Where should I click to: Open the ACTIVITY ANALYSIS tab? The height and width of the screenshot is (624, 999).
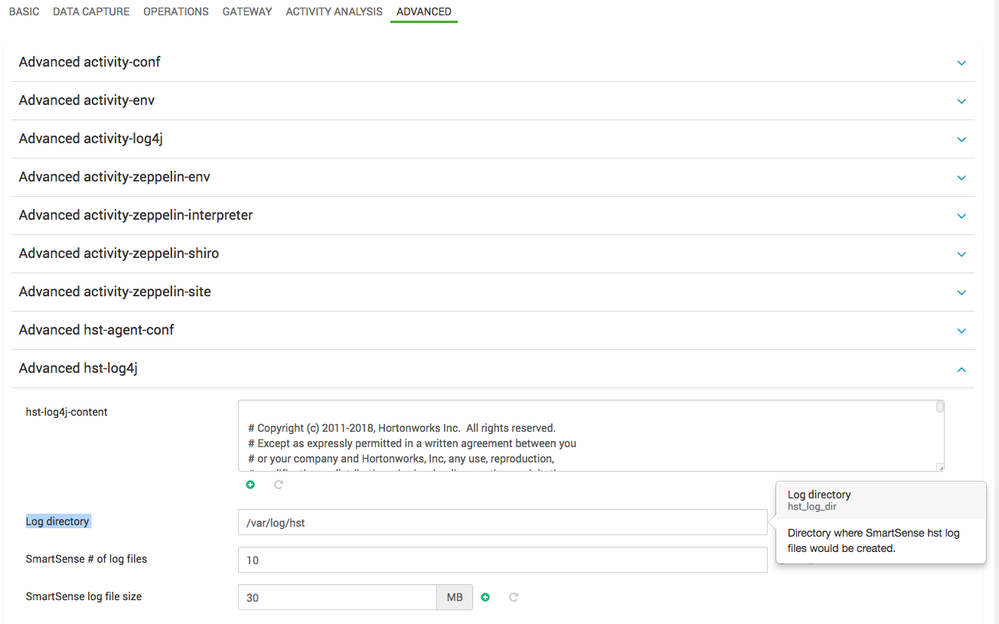[334, 12]
